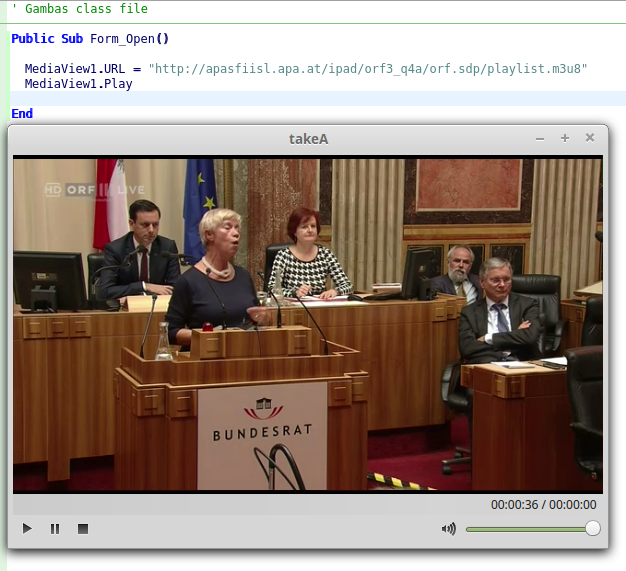Mute audio via the speaker icon
The image size is (626, 571).
click(449, 529)
